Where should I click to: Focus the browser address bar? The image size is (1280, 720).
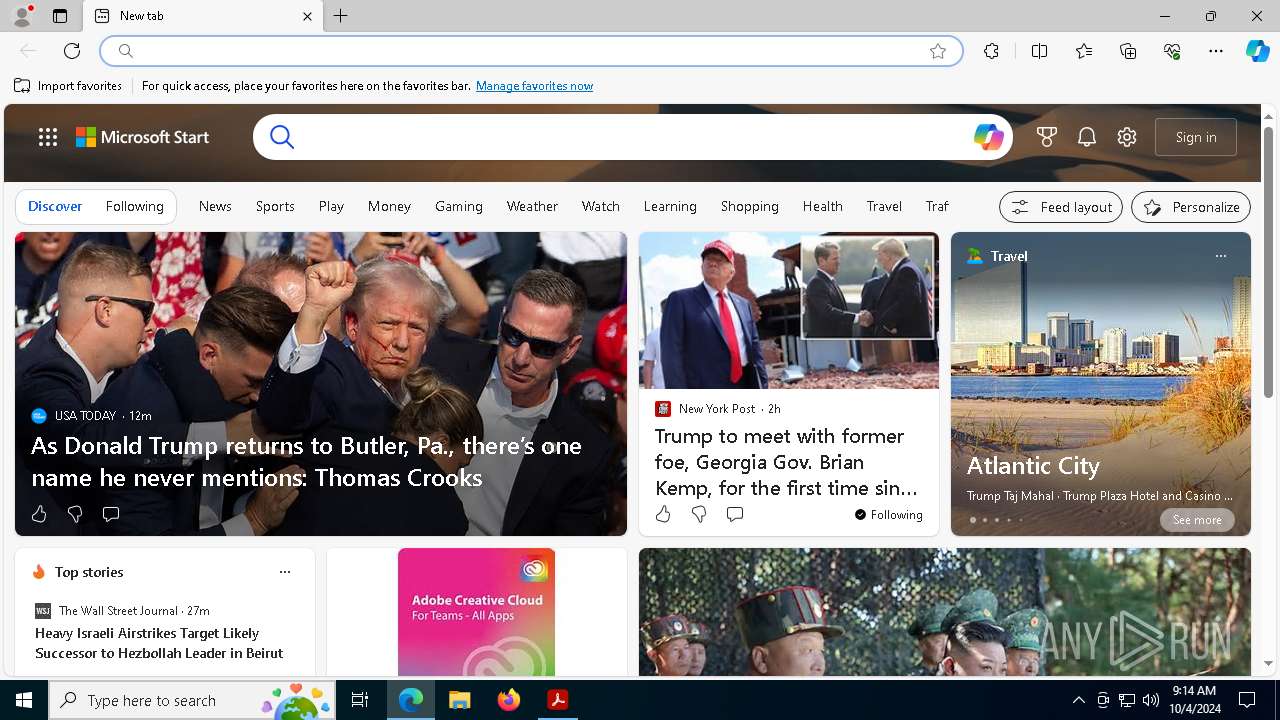pyautogui.click(x=530, y=51)
